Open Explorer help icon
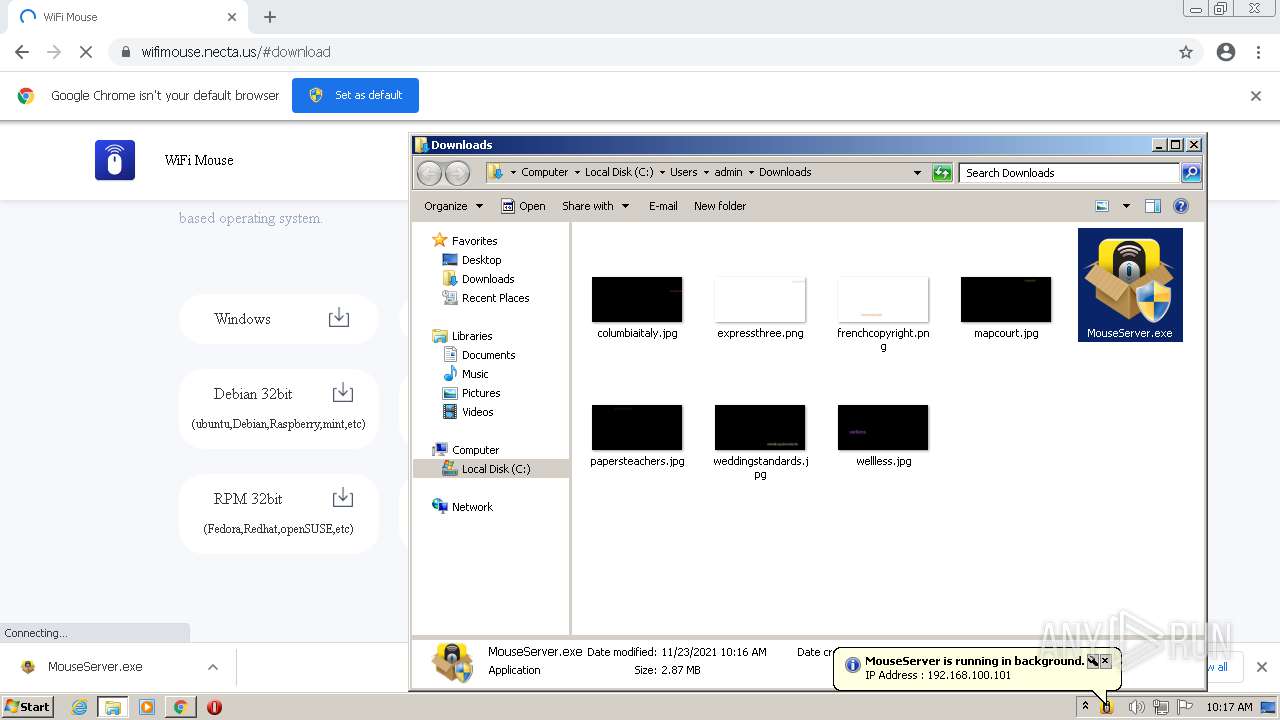The width and height of the screenshot is (1280, 720). point(1181,206)
